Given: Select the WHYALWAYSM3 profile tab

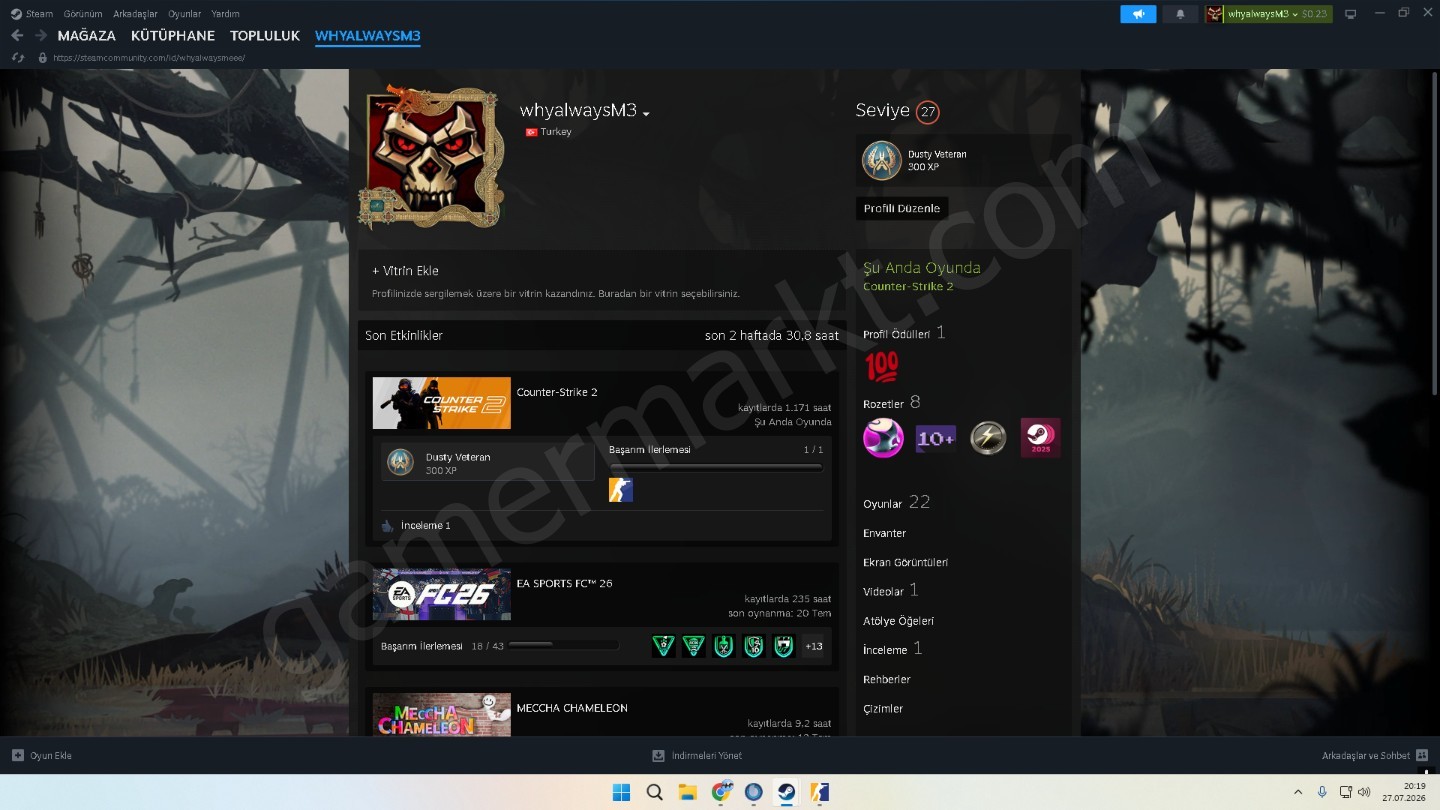Looking at the screenshot, I should (368, 36).
